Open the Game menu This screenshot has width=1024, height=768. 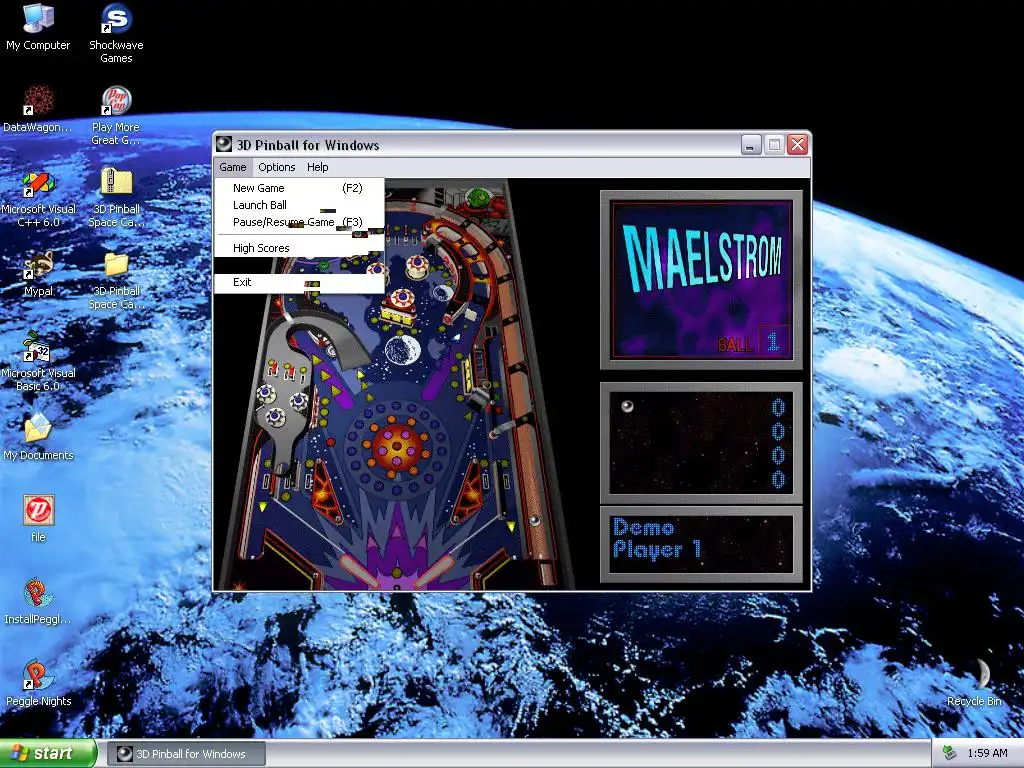coord(232,167)
